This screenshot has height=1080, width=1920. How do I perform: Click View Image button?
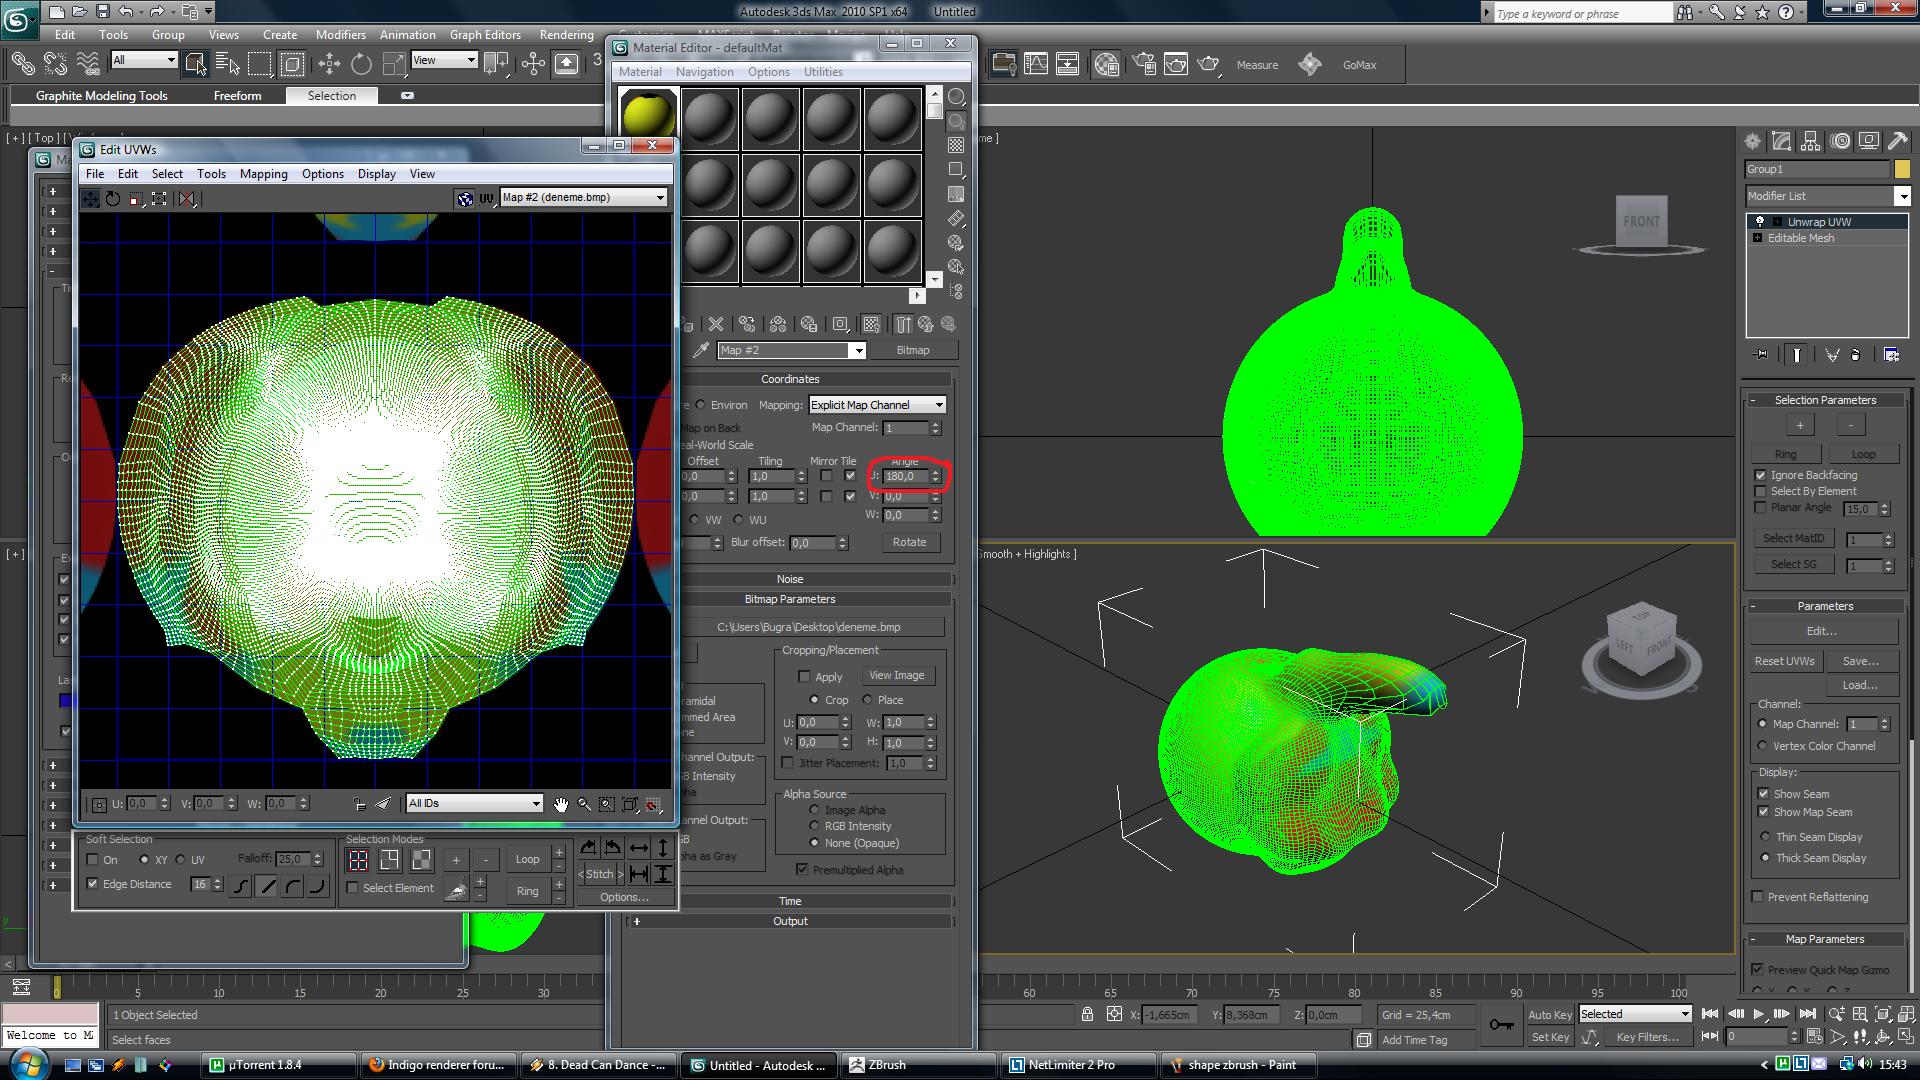coord(896,675)
